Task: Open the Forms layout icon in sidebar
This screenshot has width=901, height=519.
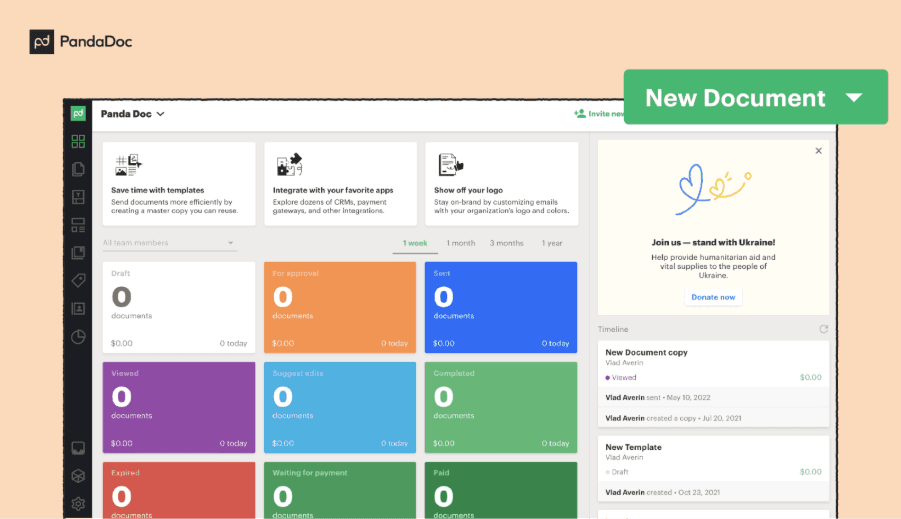Action: (x=78, y=225)
